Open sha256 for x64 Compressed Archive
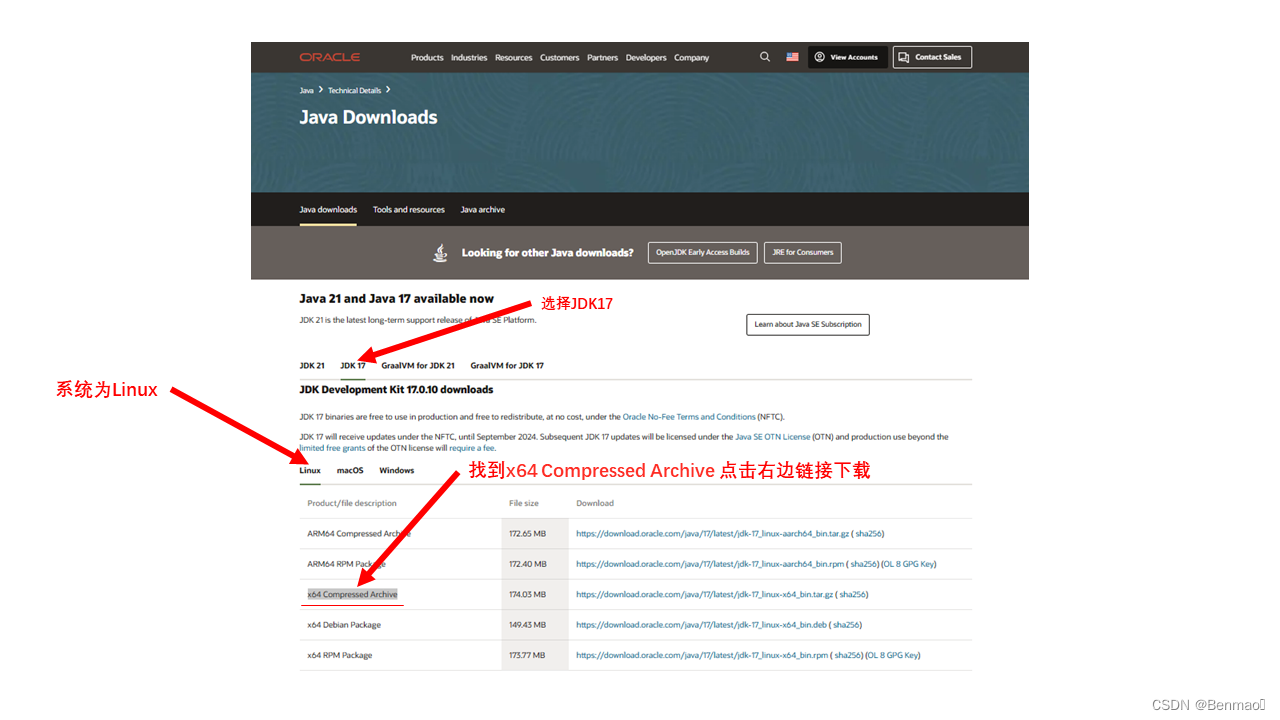 [853, 595]
